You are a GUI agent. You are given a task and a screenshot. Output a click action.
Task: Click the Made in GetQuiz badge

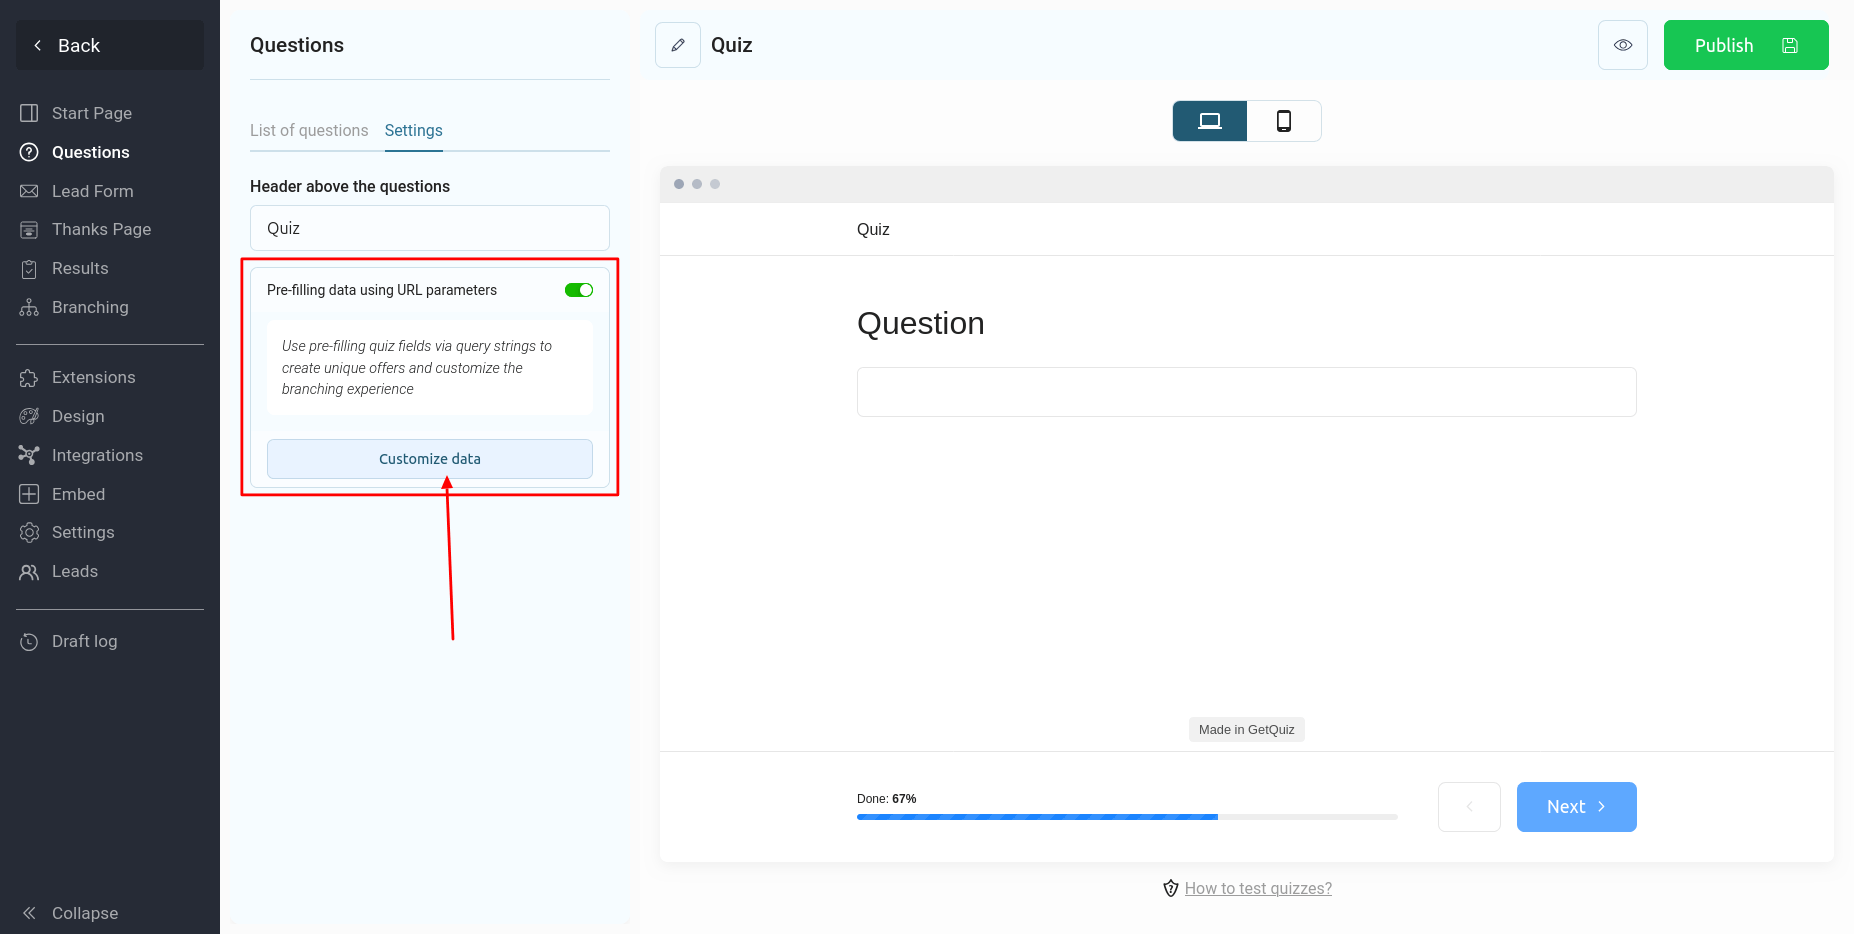pyautogui.click(x=1247, y=729)
